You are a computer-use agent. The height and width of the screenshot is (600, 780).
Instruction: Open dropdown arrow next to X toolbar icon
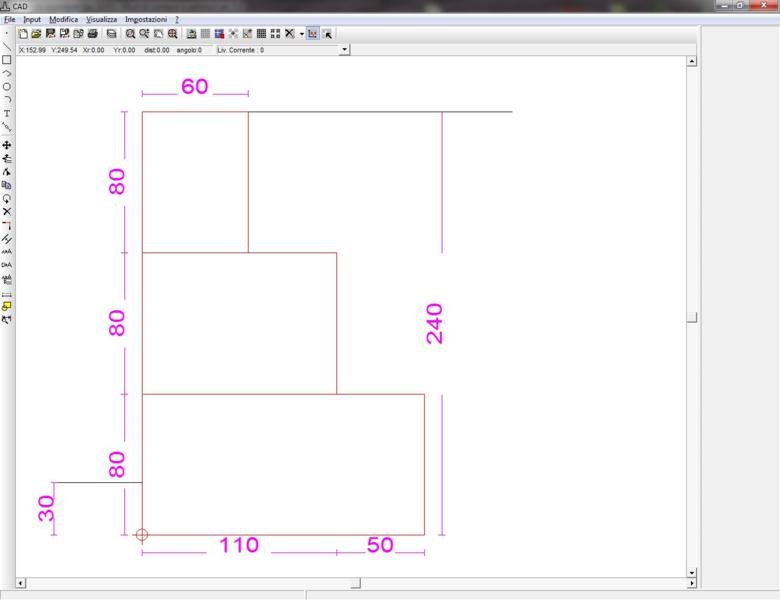pos(301,34)
